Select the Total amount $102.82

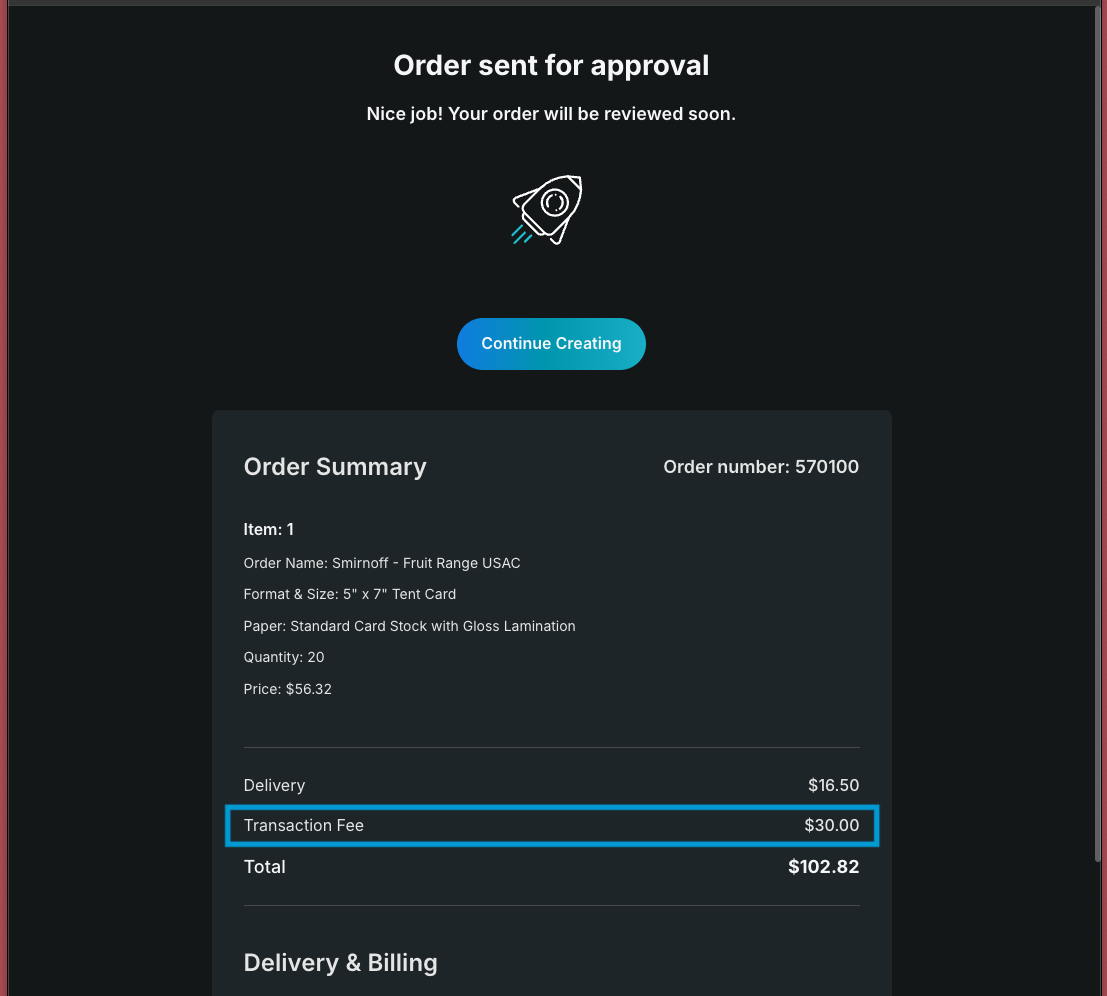[x=823, y=866]
